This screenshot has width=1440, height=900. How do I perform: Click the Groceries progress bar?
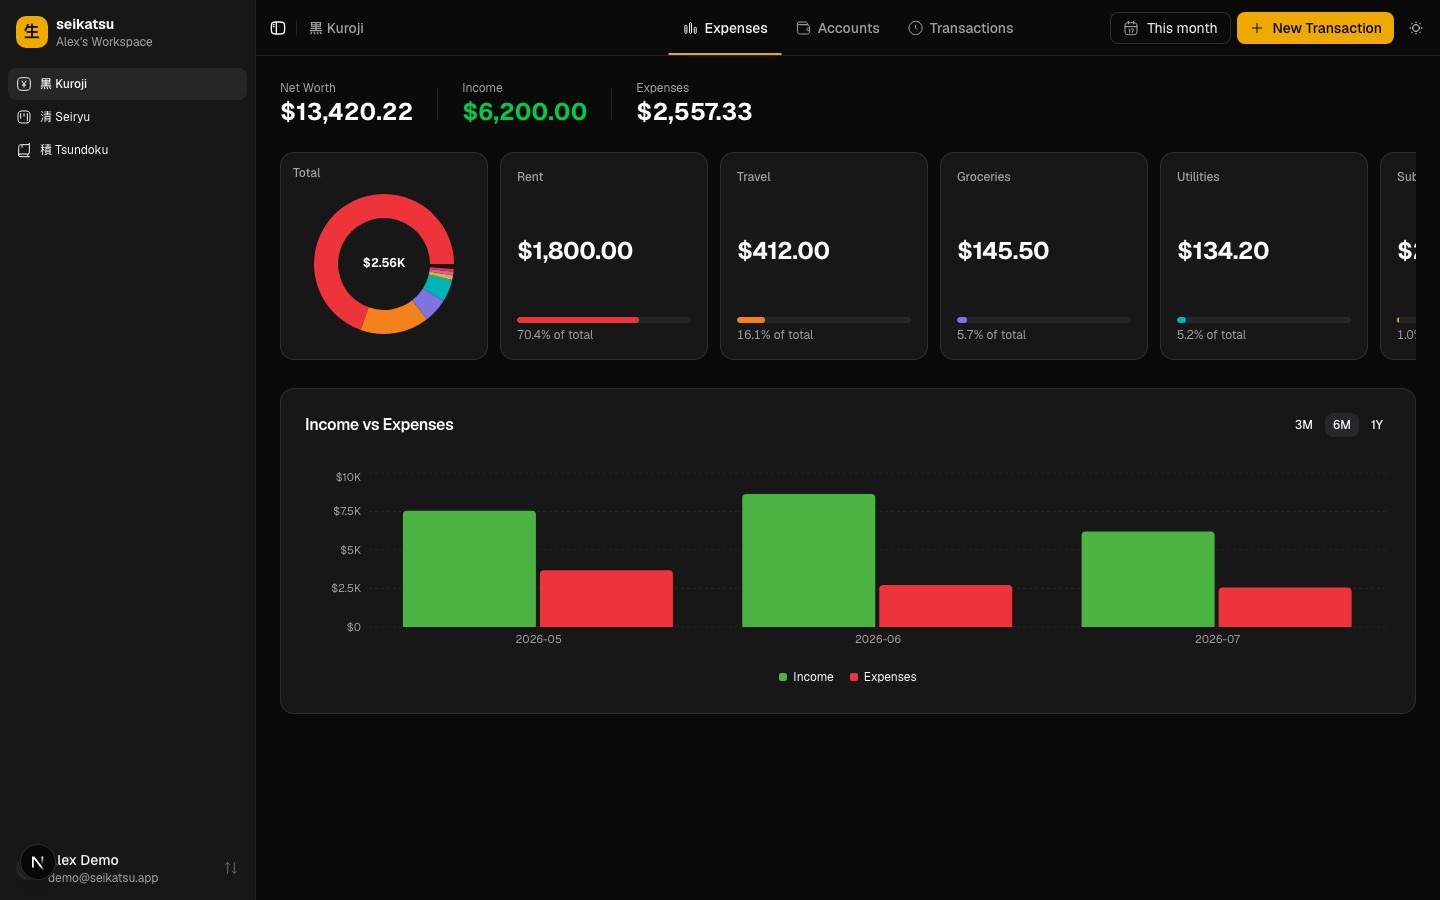[x=1044, y=320]
